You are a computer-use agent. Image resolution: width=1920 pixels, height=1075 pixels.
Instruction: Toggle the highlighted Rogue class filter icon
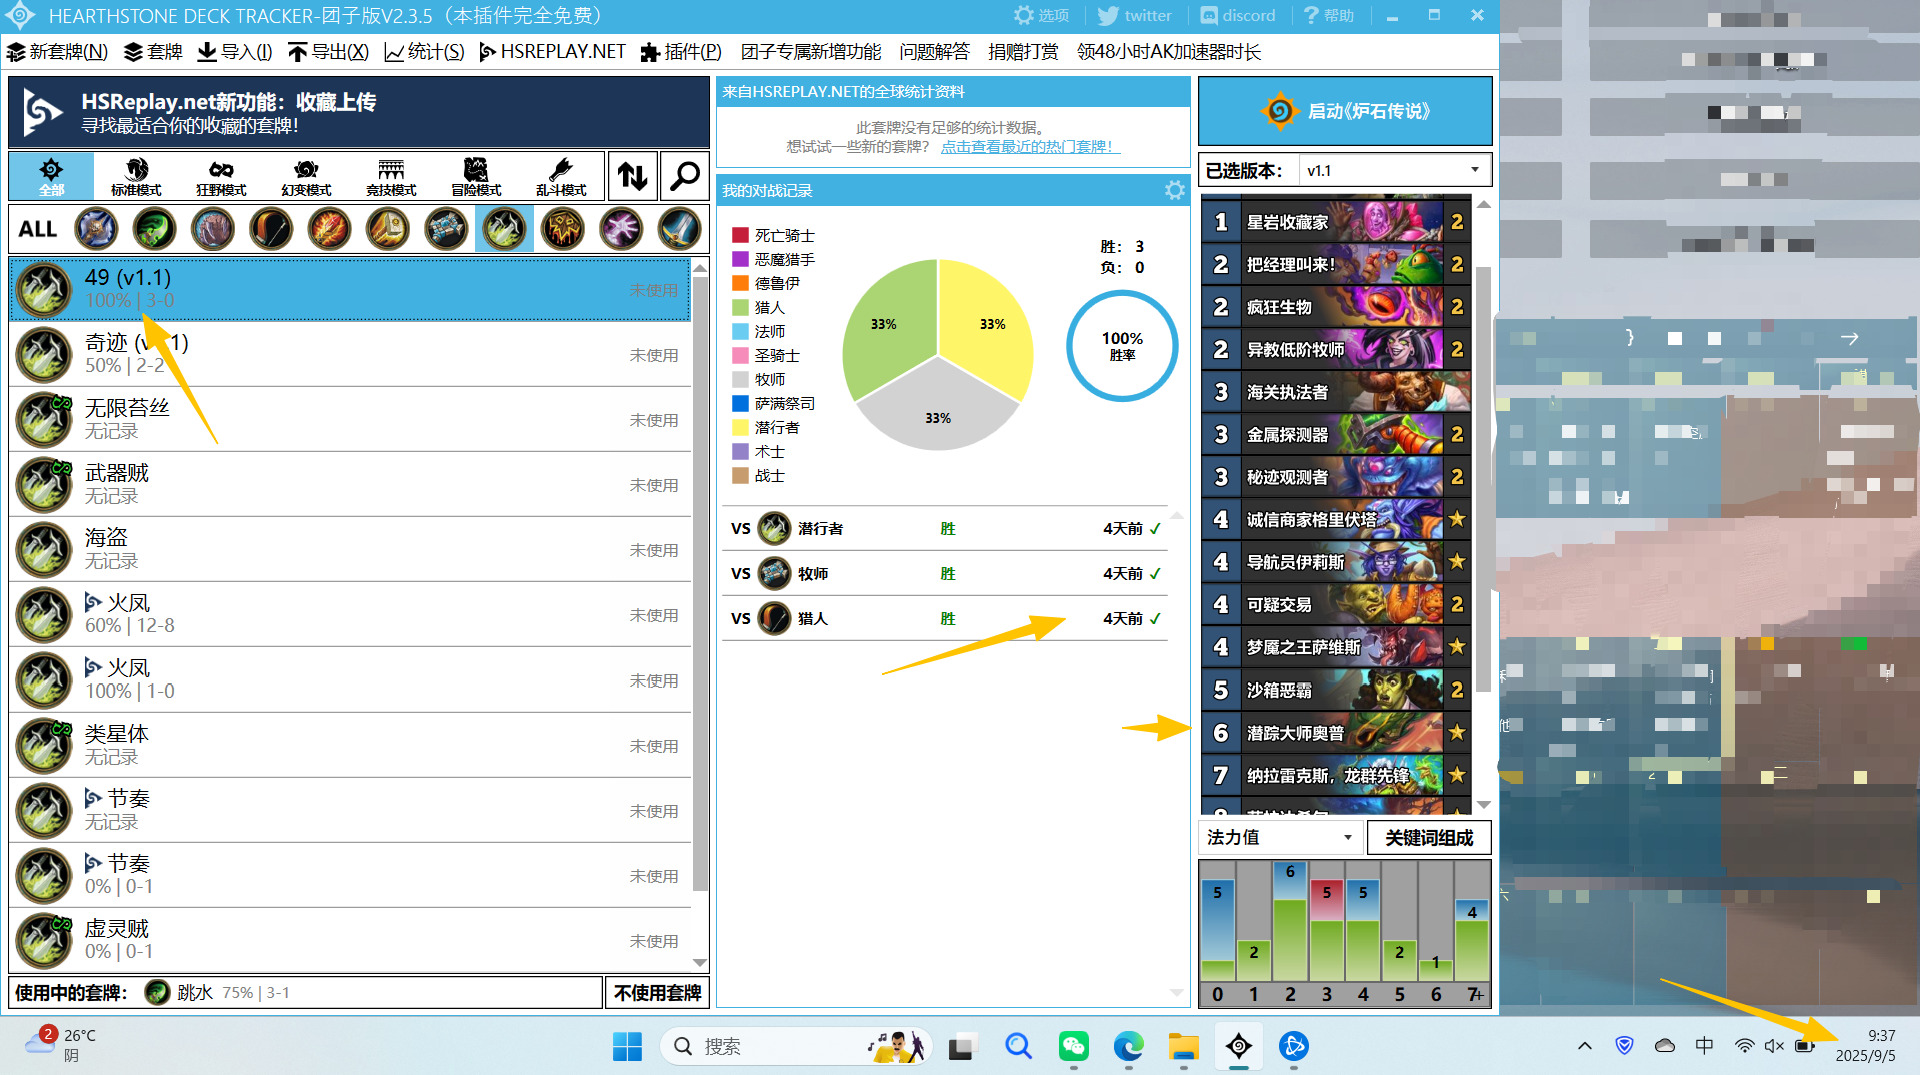[504, 229]
